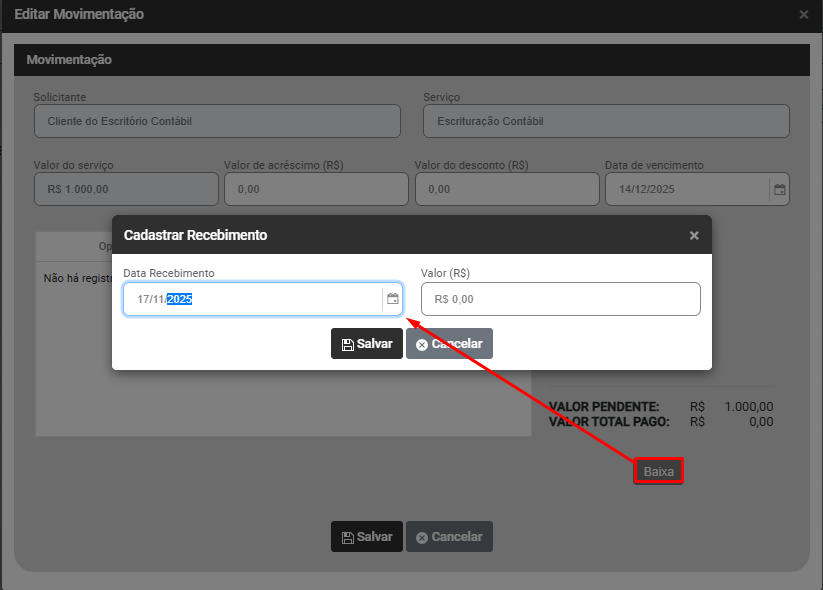The image size is (823, 590).
Task: Focus the Data Recebimento date field
Action: pyautogui.click(x=250, y=299)
